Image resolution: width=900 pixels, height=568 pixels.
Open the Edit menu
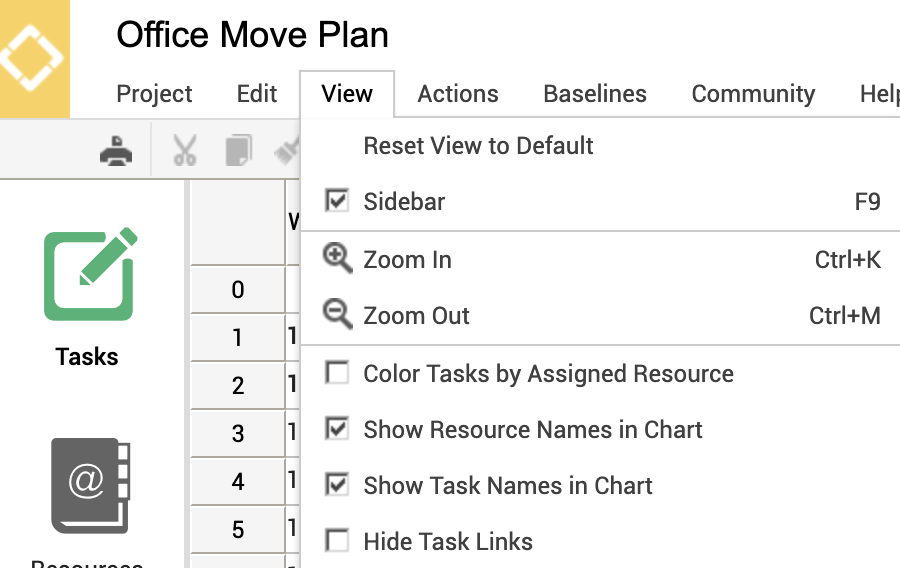pyautogui.click(x=257, y=94)
